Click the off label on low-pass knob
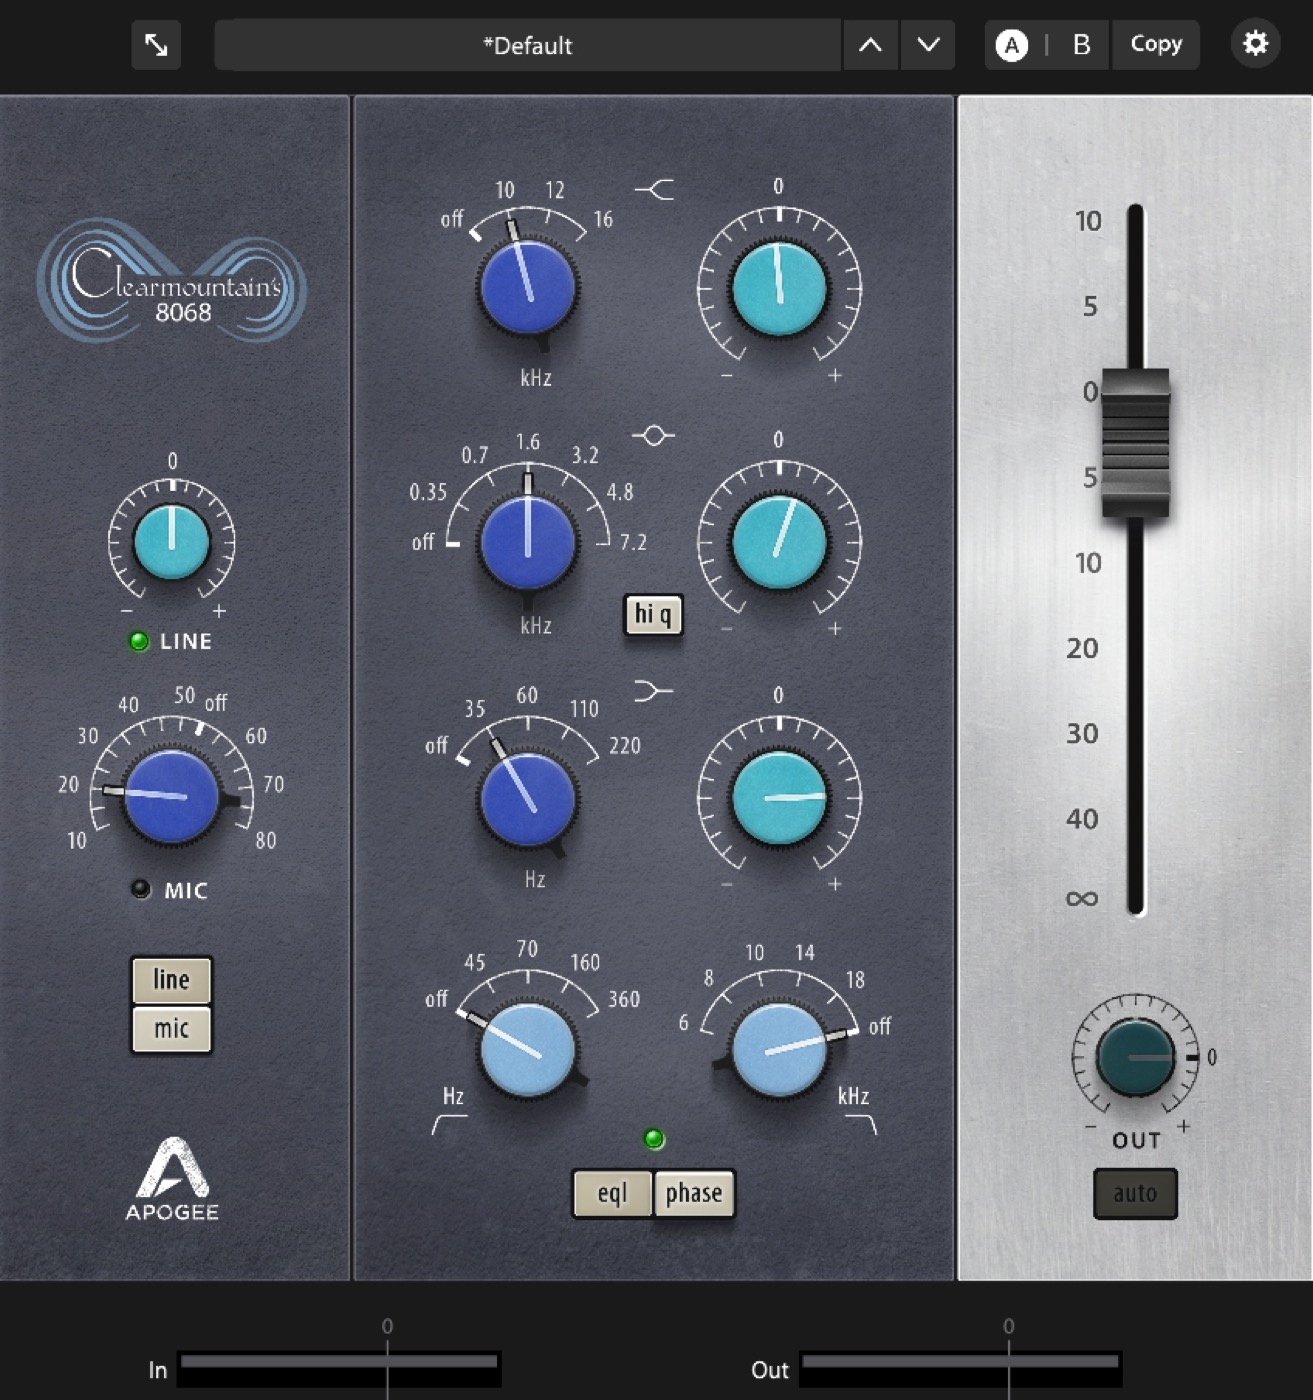 click(x=880, y=1026)
